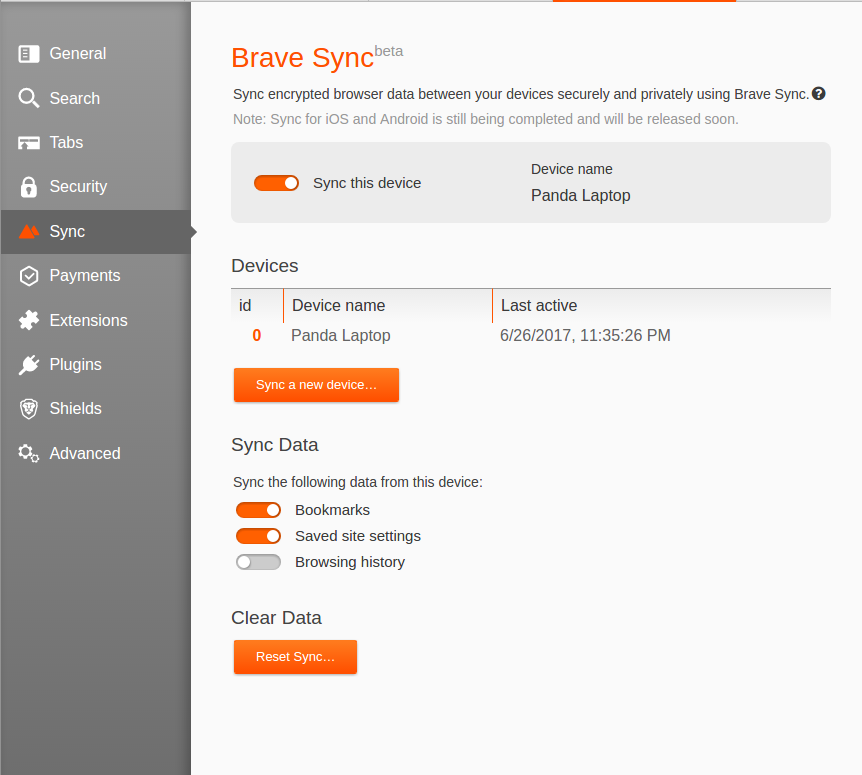862x775 pixels.
Task: Click the Device name caption in card
Action: 572,169
